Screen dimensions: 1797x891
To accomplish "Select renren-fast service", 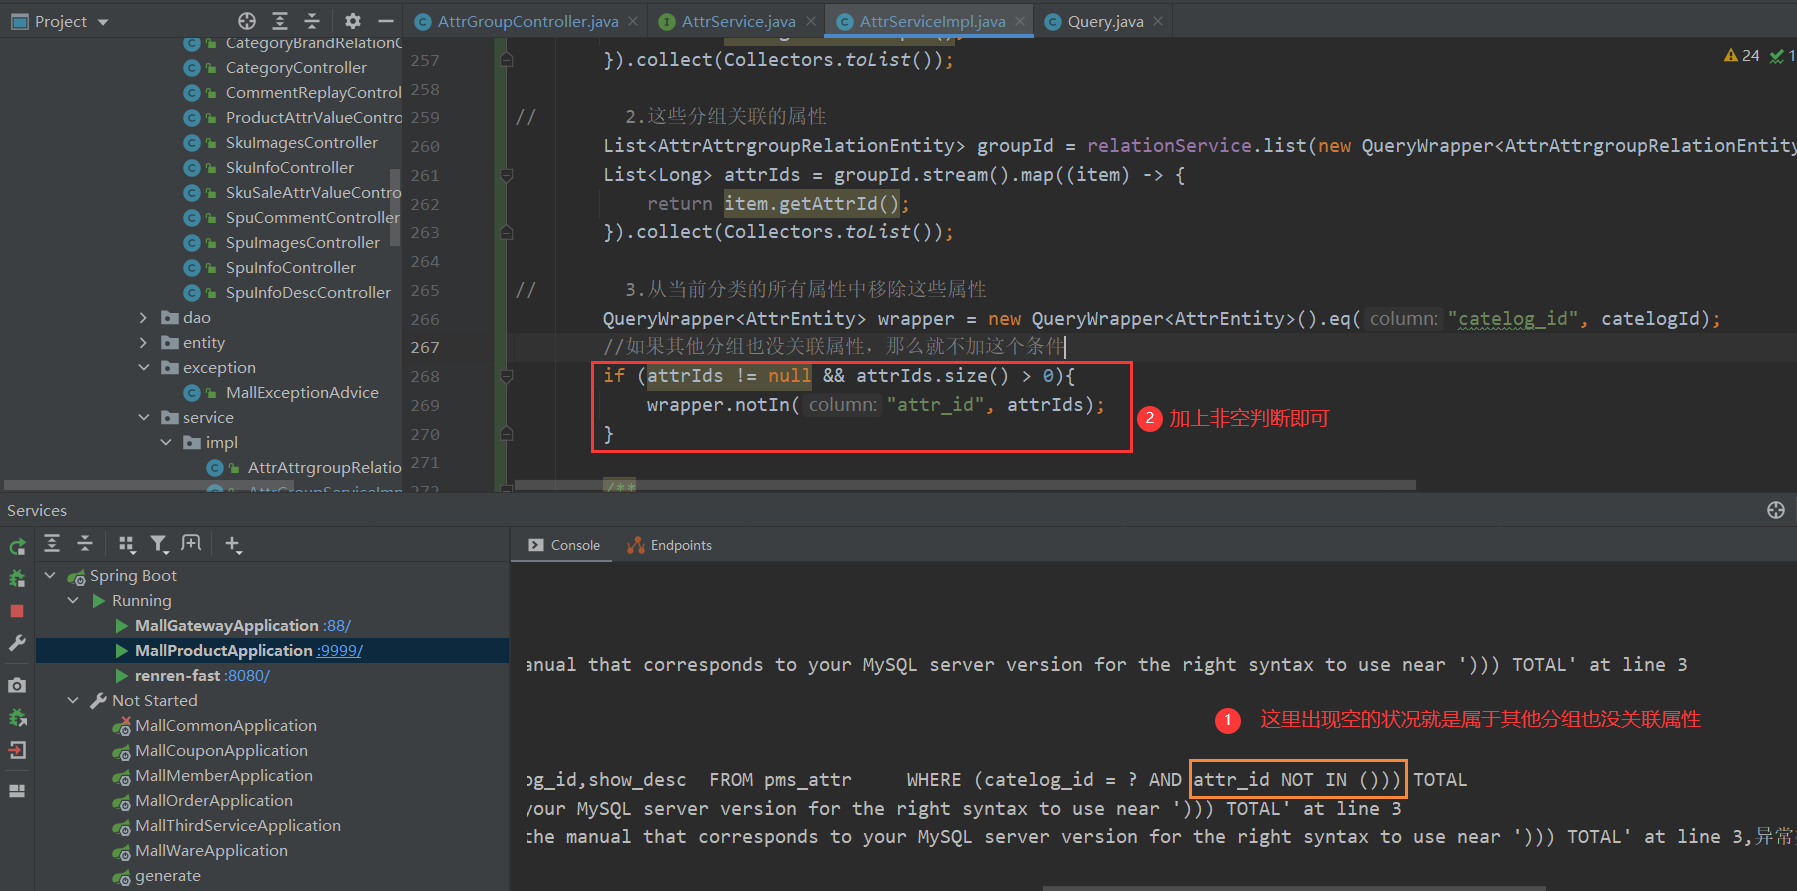I will click(x=177, y=675).
